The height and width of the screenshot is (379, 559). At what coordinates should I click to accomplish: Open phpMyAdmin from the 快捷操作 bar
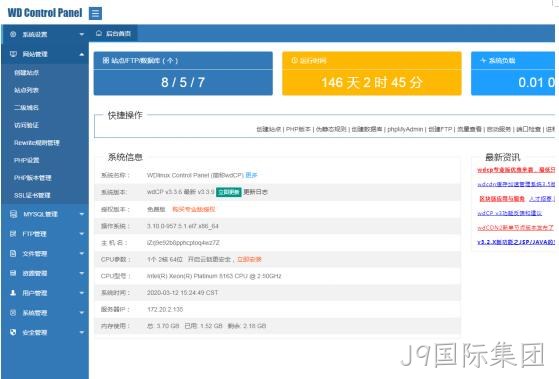pyautogui.click(x=405, y=129)
